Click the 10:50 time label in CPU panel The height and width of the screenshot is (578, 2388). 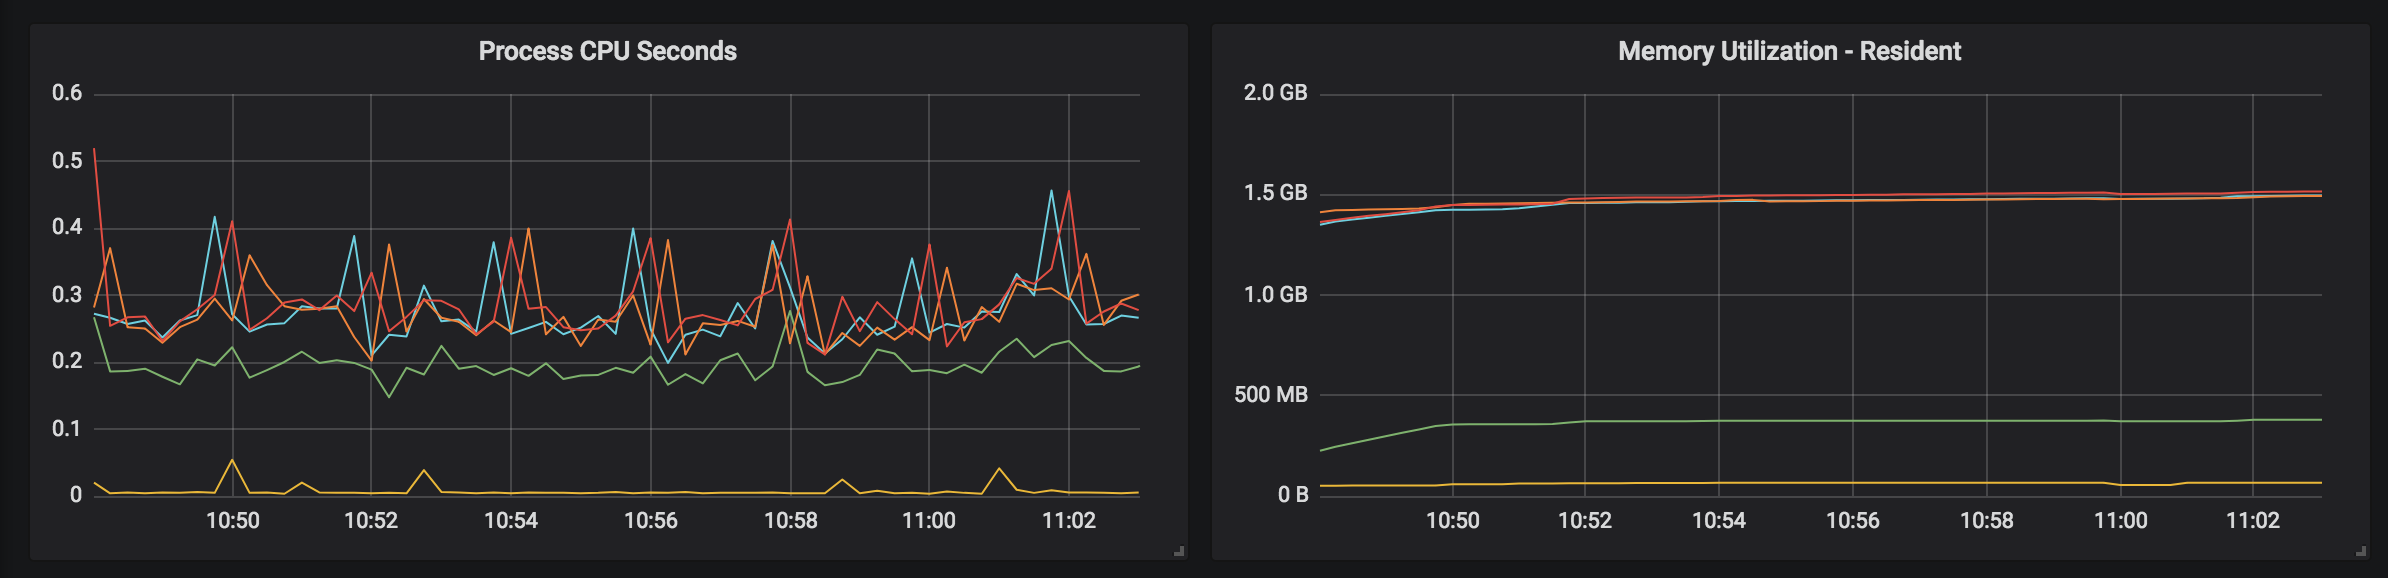click(x=233, y=521)
